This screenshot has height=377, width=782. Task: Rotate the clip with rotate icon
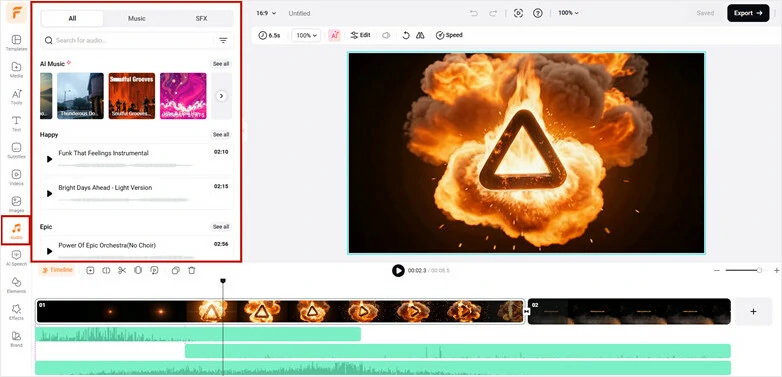click(406, 35)
